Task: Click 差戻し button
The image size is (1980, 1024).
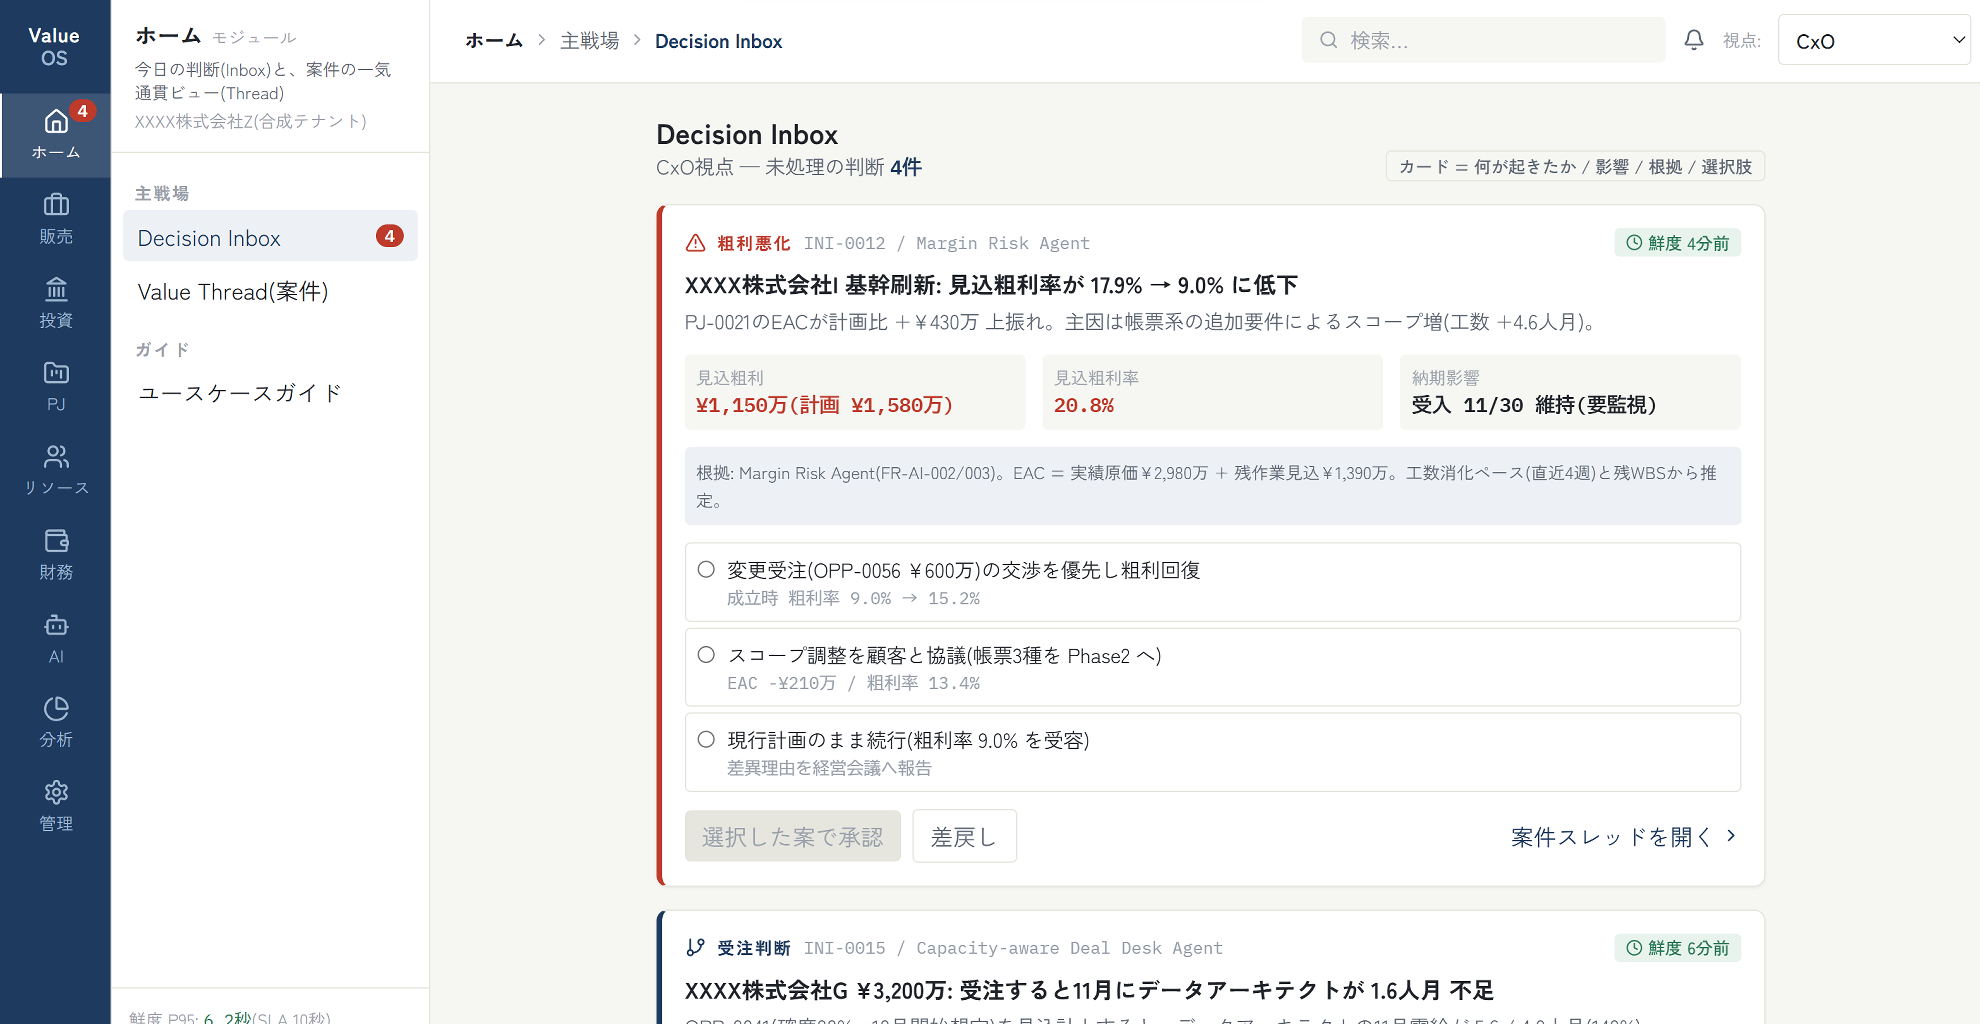Action: click(964, 836)
